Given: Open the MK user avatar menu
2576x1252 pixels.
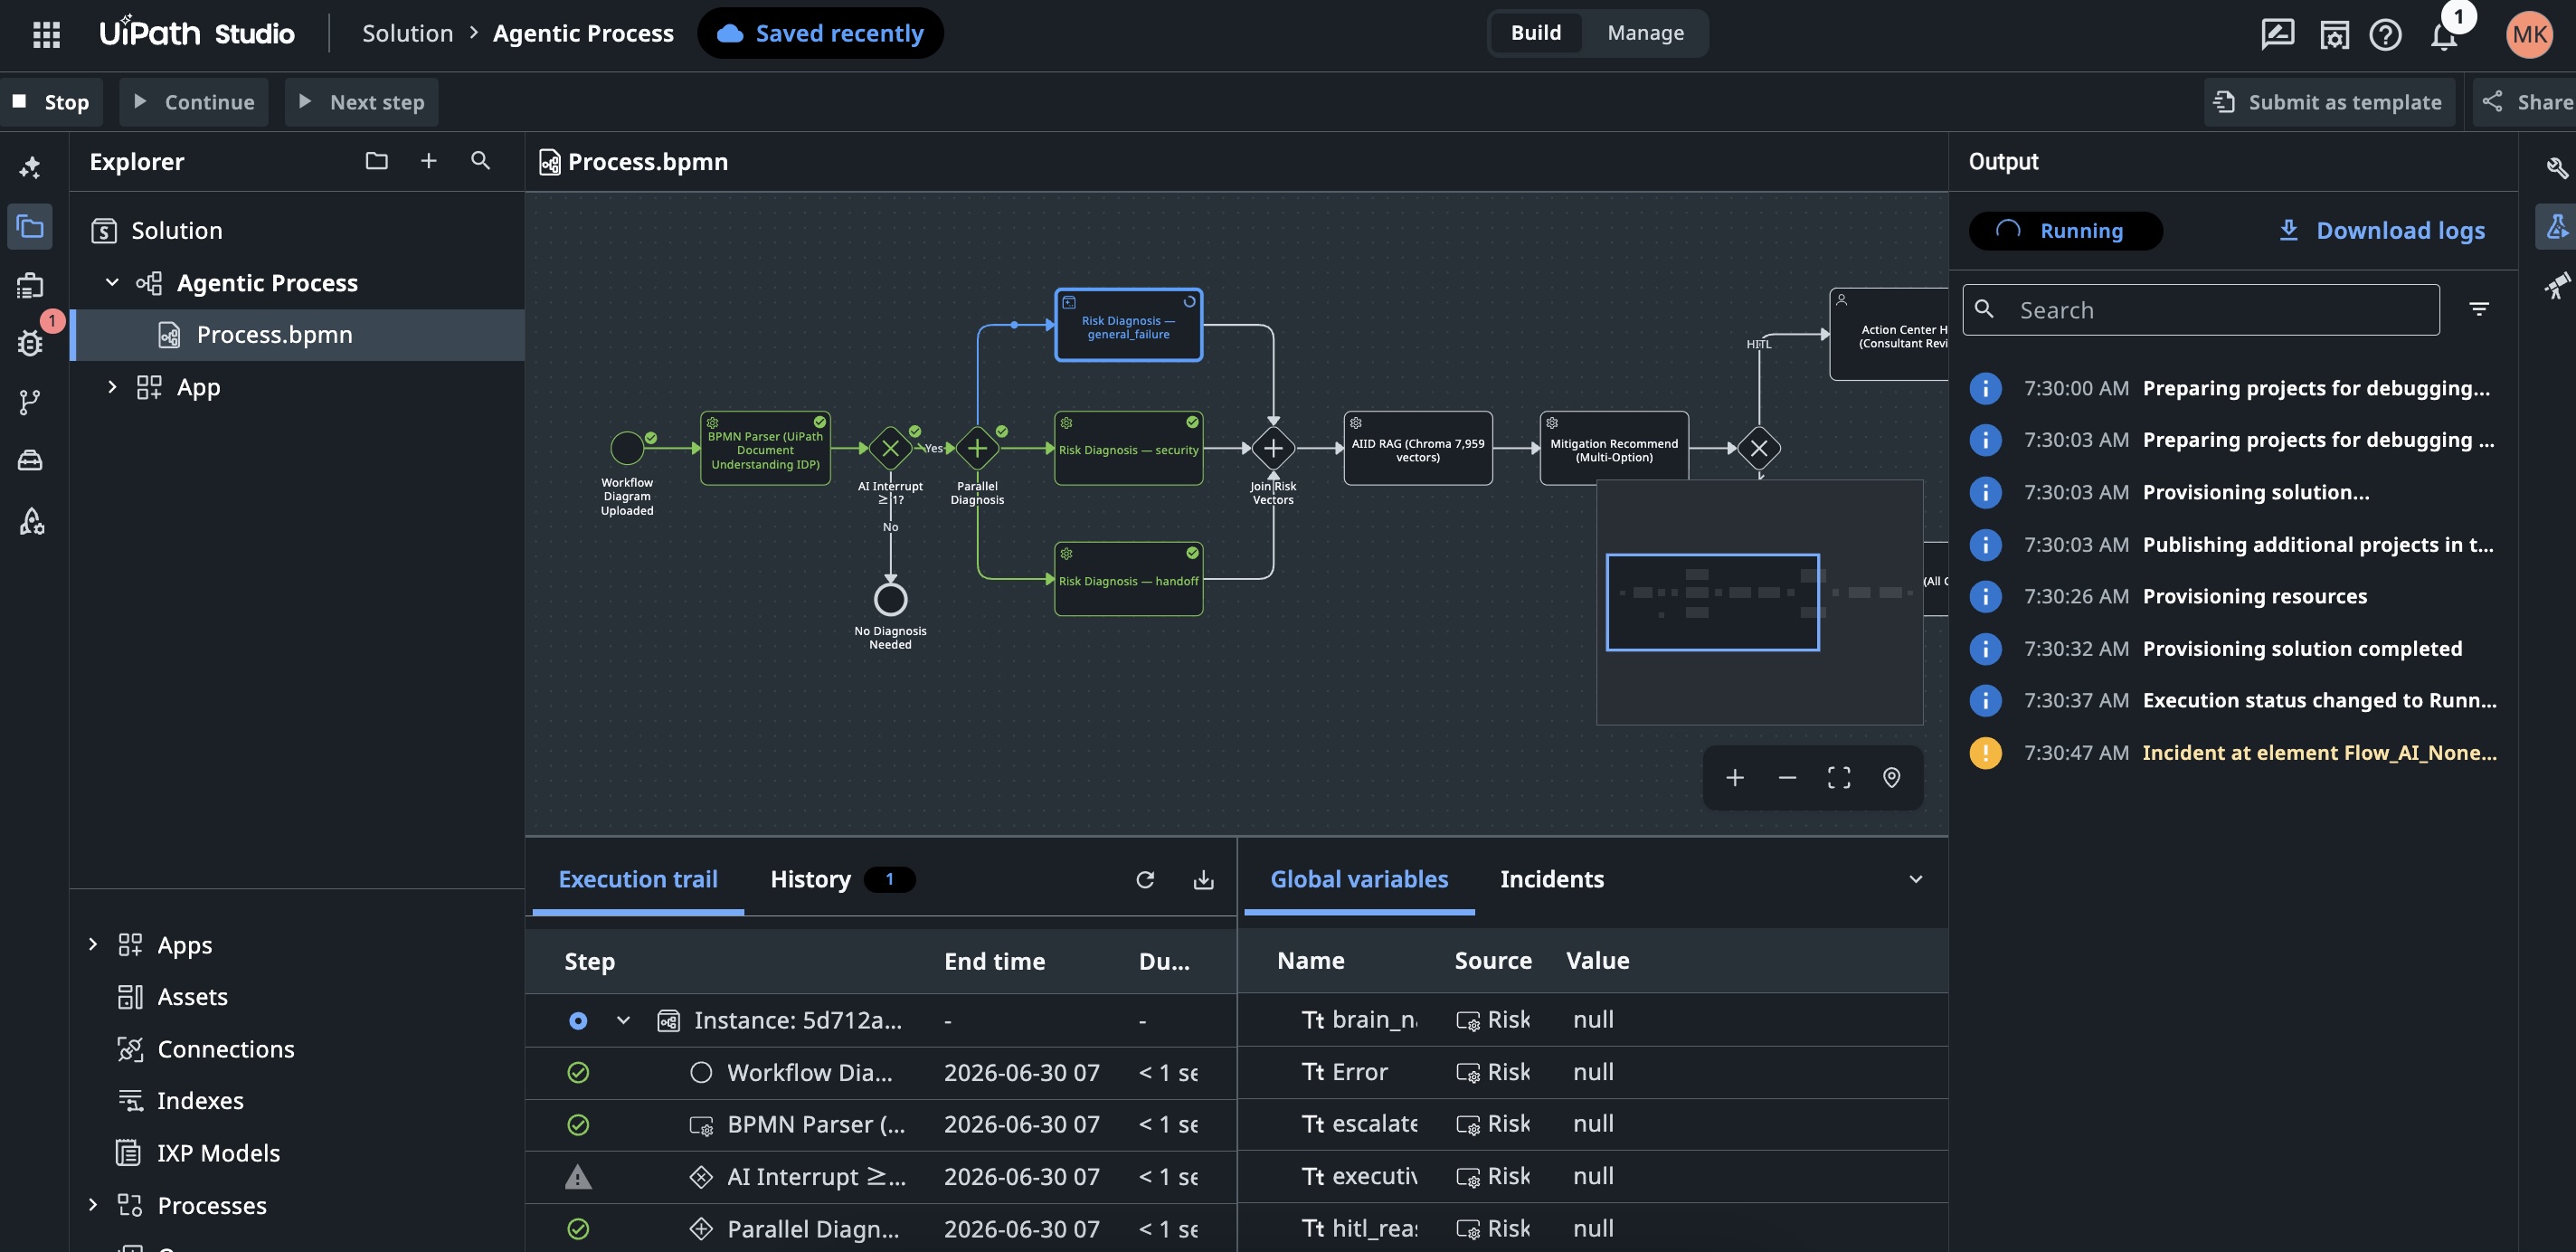Looking at the screenshot, I should (x=2529, y=34).
